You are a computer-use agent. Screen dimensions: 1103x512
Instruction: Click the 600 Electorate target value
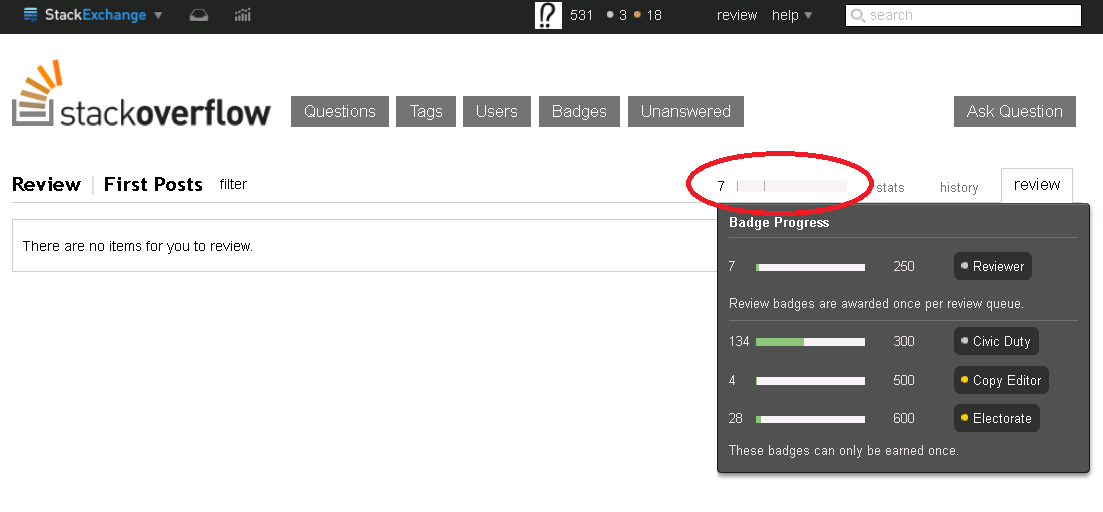tap(904, 418)
